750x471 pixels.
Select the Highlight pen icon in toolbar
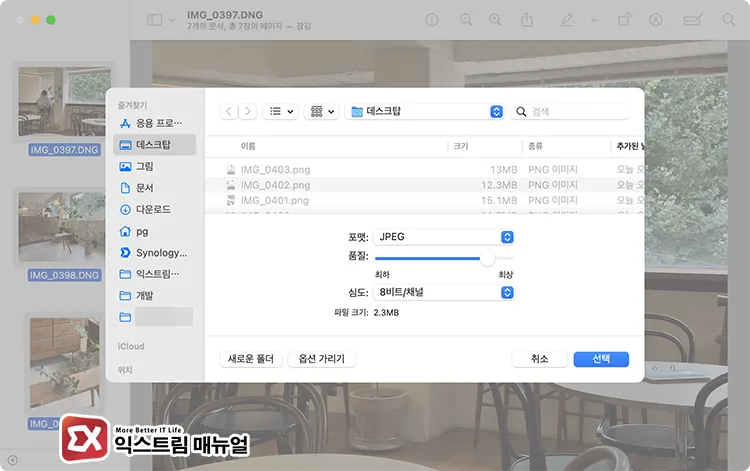[567, 20]
